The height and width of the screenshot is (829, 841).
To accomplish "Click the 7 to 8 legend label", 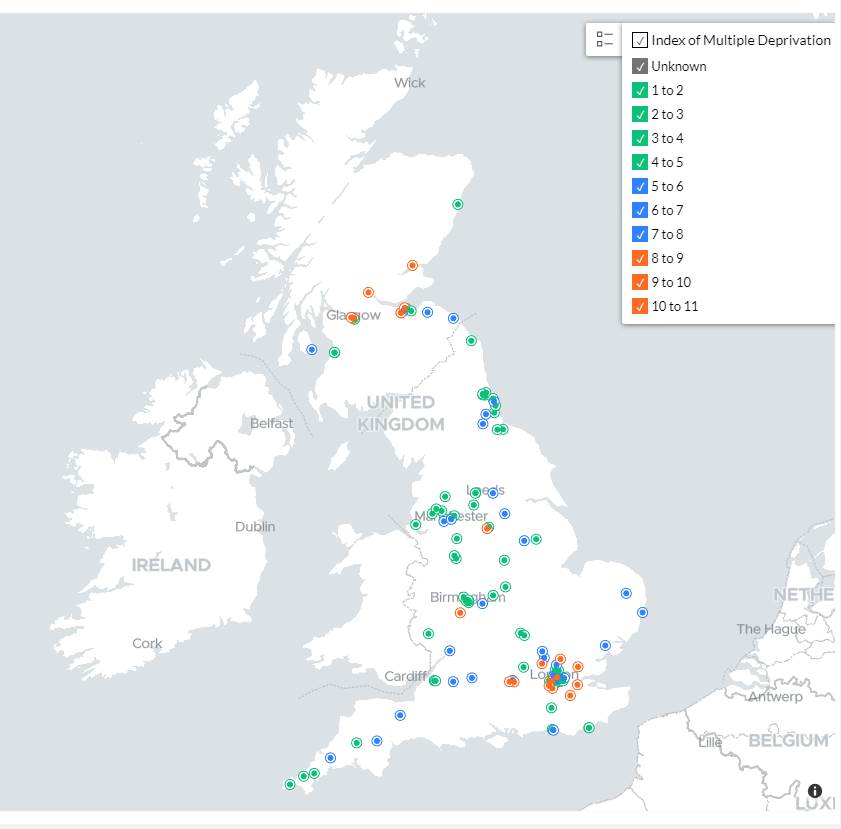I will [667, 234].
